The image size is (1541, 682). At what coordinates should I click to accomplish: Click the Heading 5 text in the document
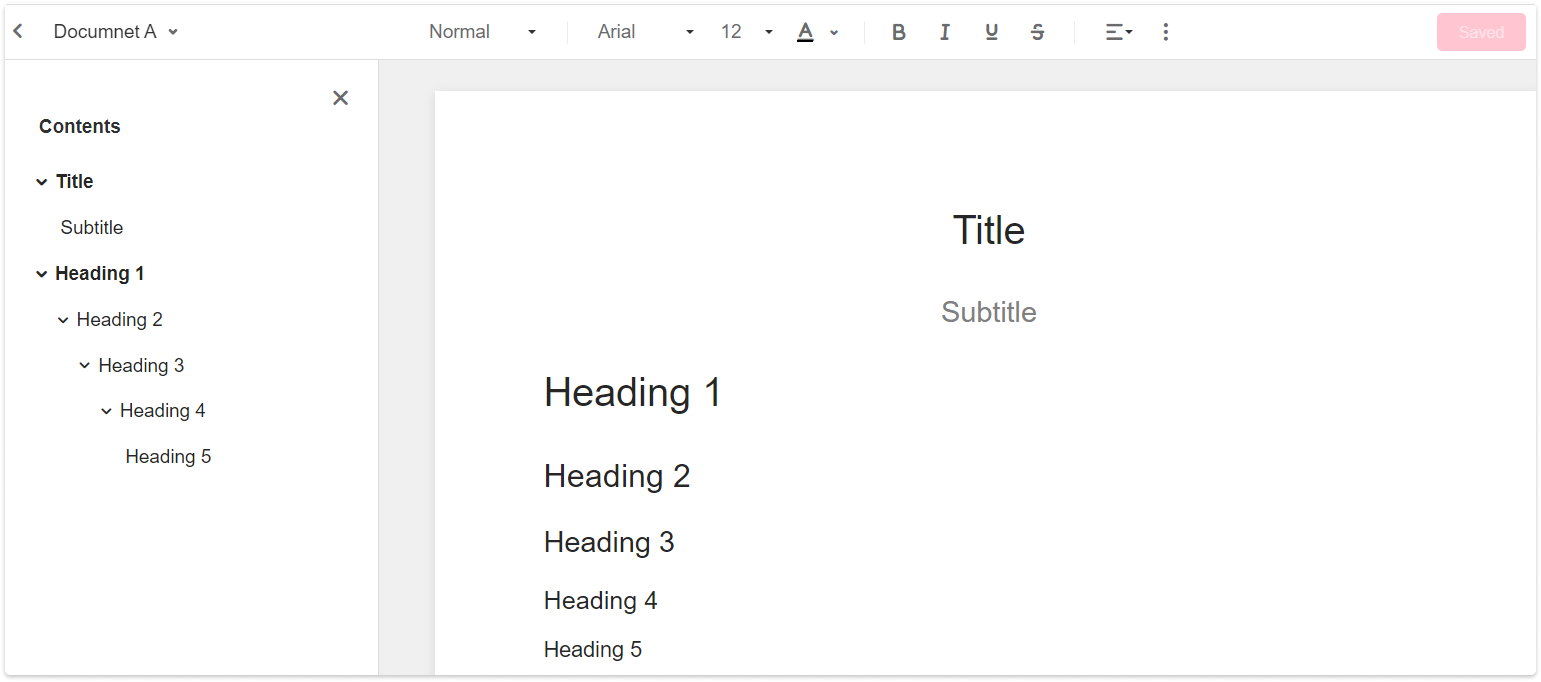[593, 650]
